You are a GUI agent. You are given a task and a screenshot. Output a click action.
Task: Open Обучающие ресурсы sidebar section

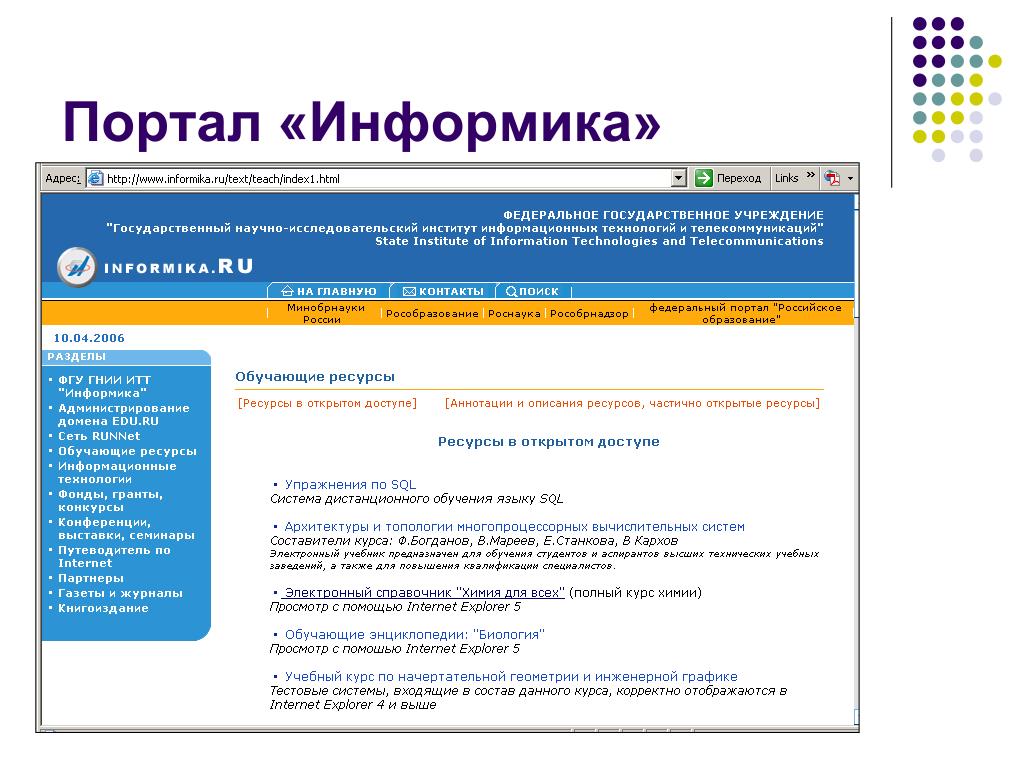(x=127, y=451)
